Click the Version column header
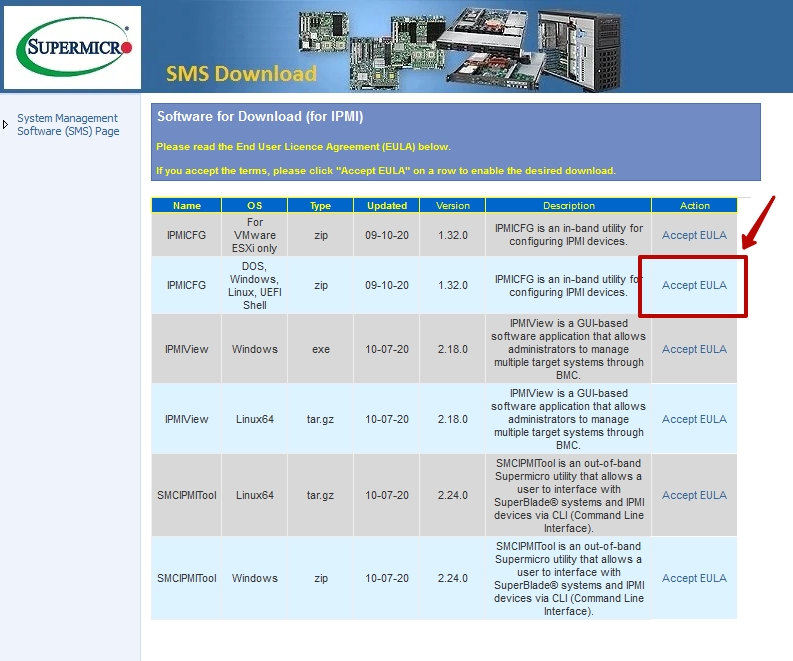 (x=453, y=205)
